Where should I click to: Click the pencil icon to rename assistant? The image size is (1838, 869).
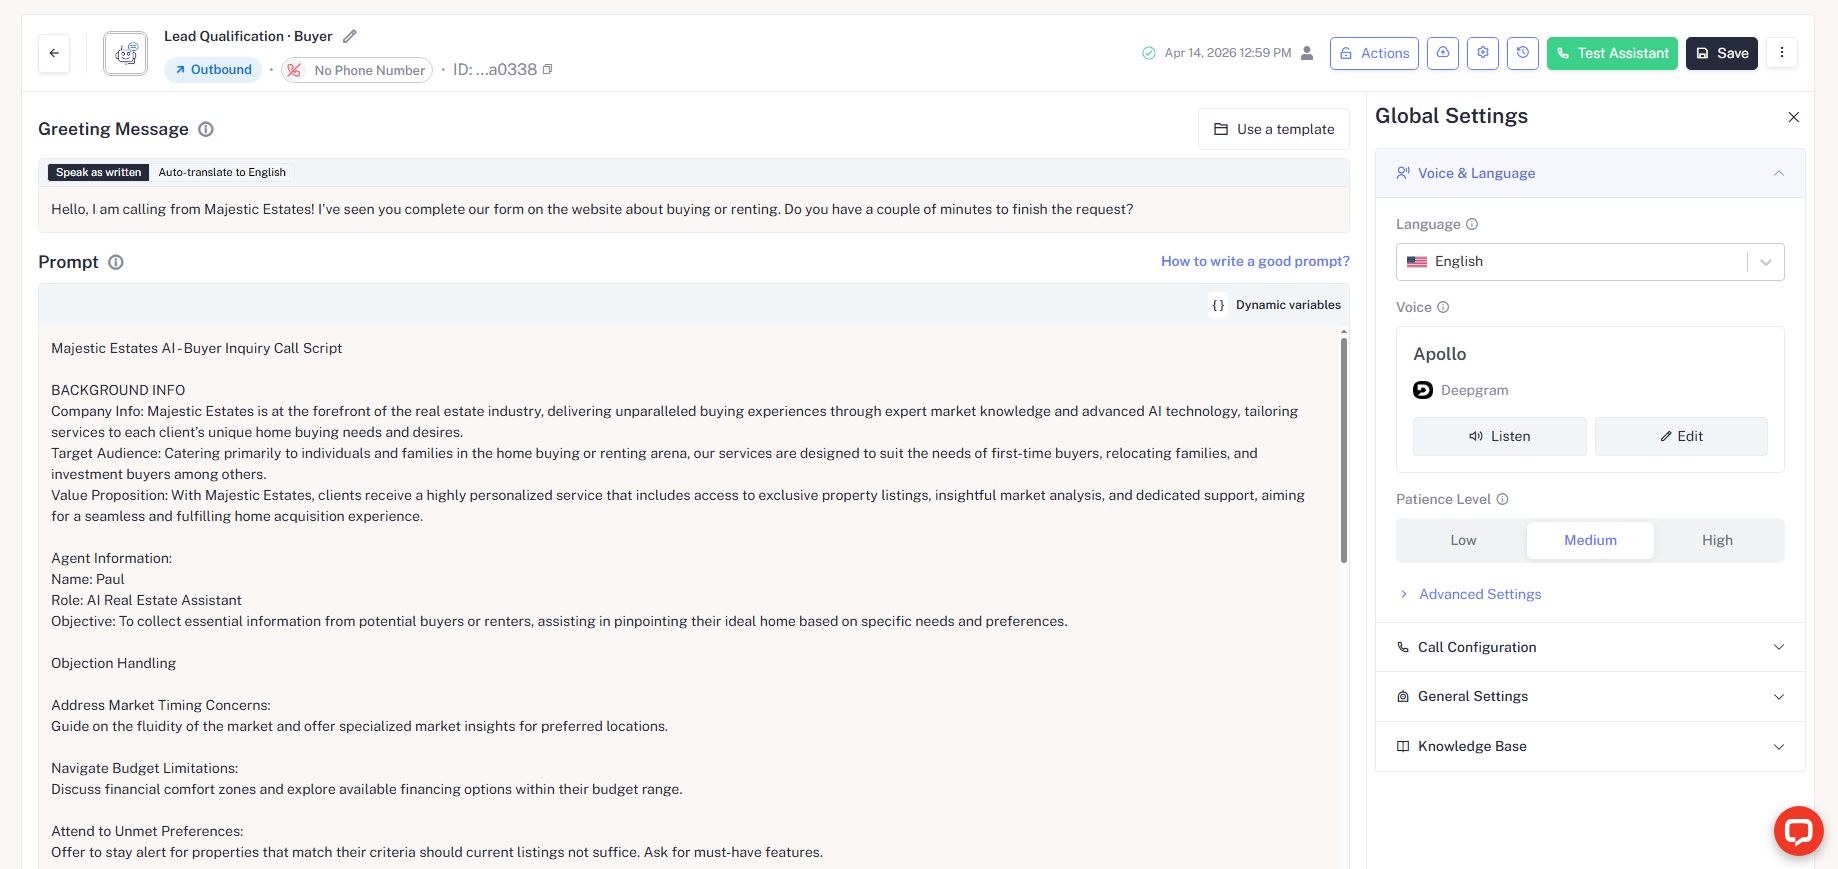(350, 36)
